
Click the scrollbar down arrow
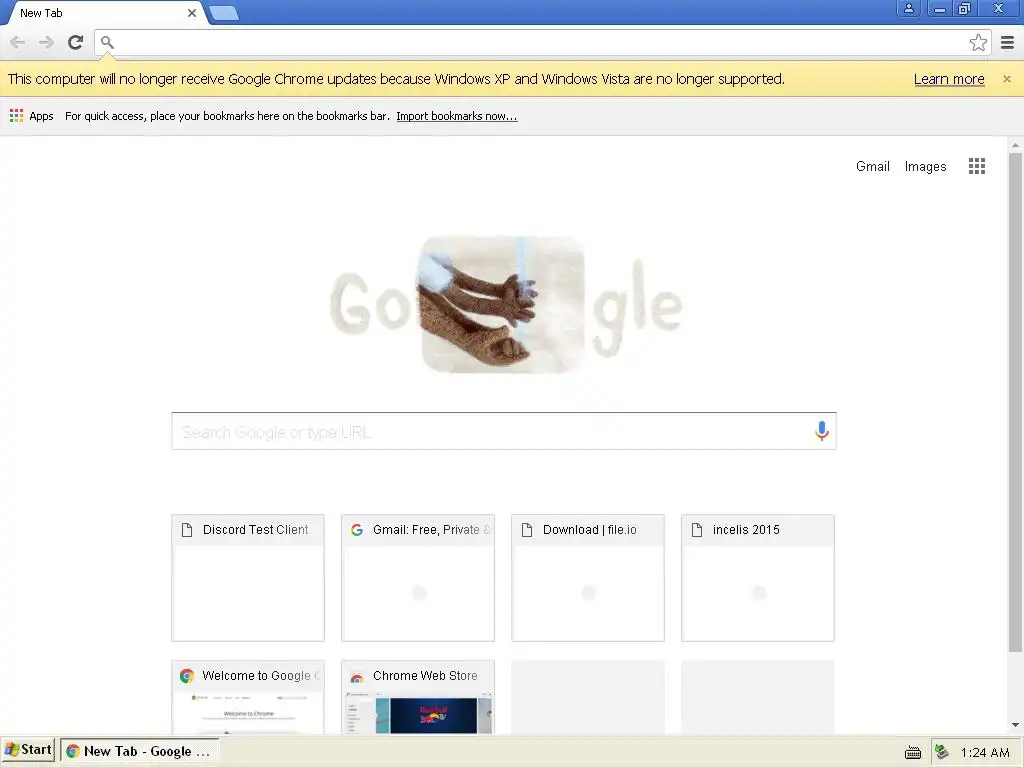click(x=1015, y=725)
